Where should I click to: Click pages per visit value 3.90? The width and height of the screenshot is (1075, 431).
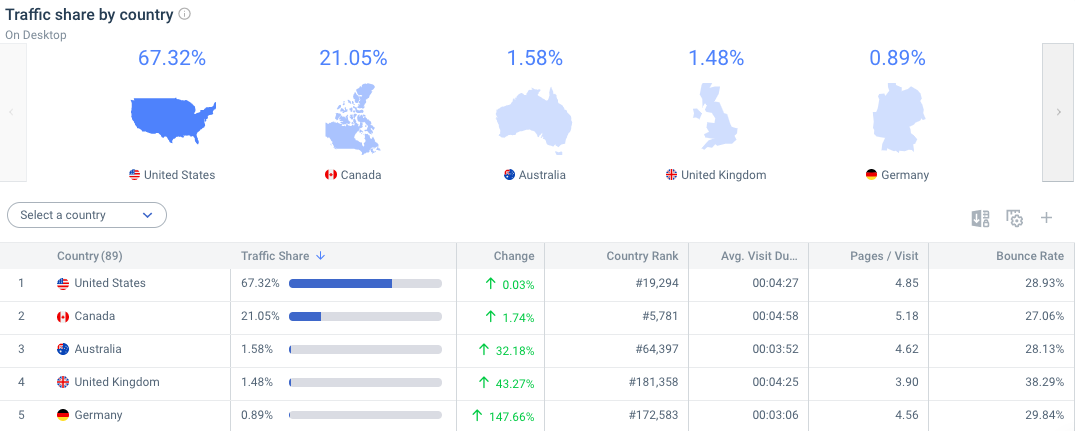906,382
